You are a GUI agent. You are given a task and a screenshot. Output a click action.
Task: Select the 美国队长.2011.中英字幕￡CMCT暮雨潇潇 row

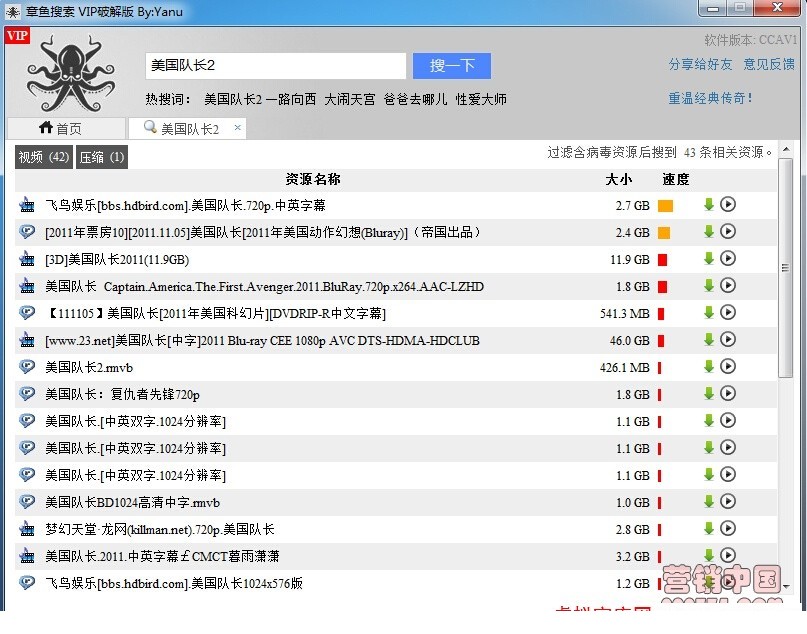396,556
